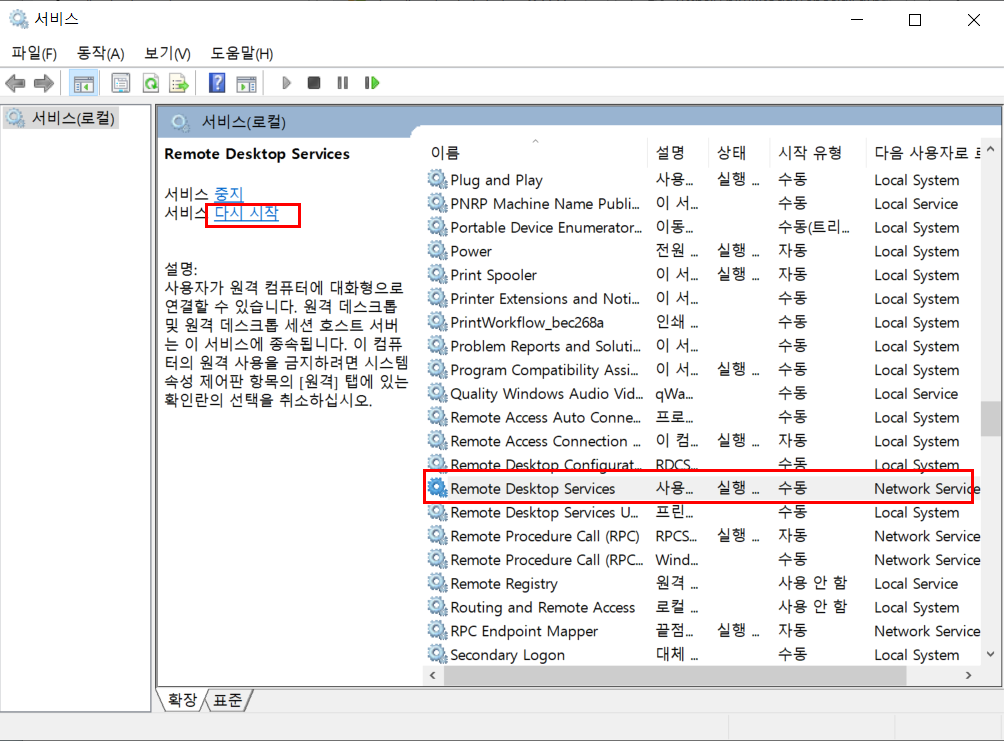Open the 도움말(H) menu
The image size is (1004, 741).
pos(242,53)
